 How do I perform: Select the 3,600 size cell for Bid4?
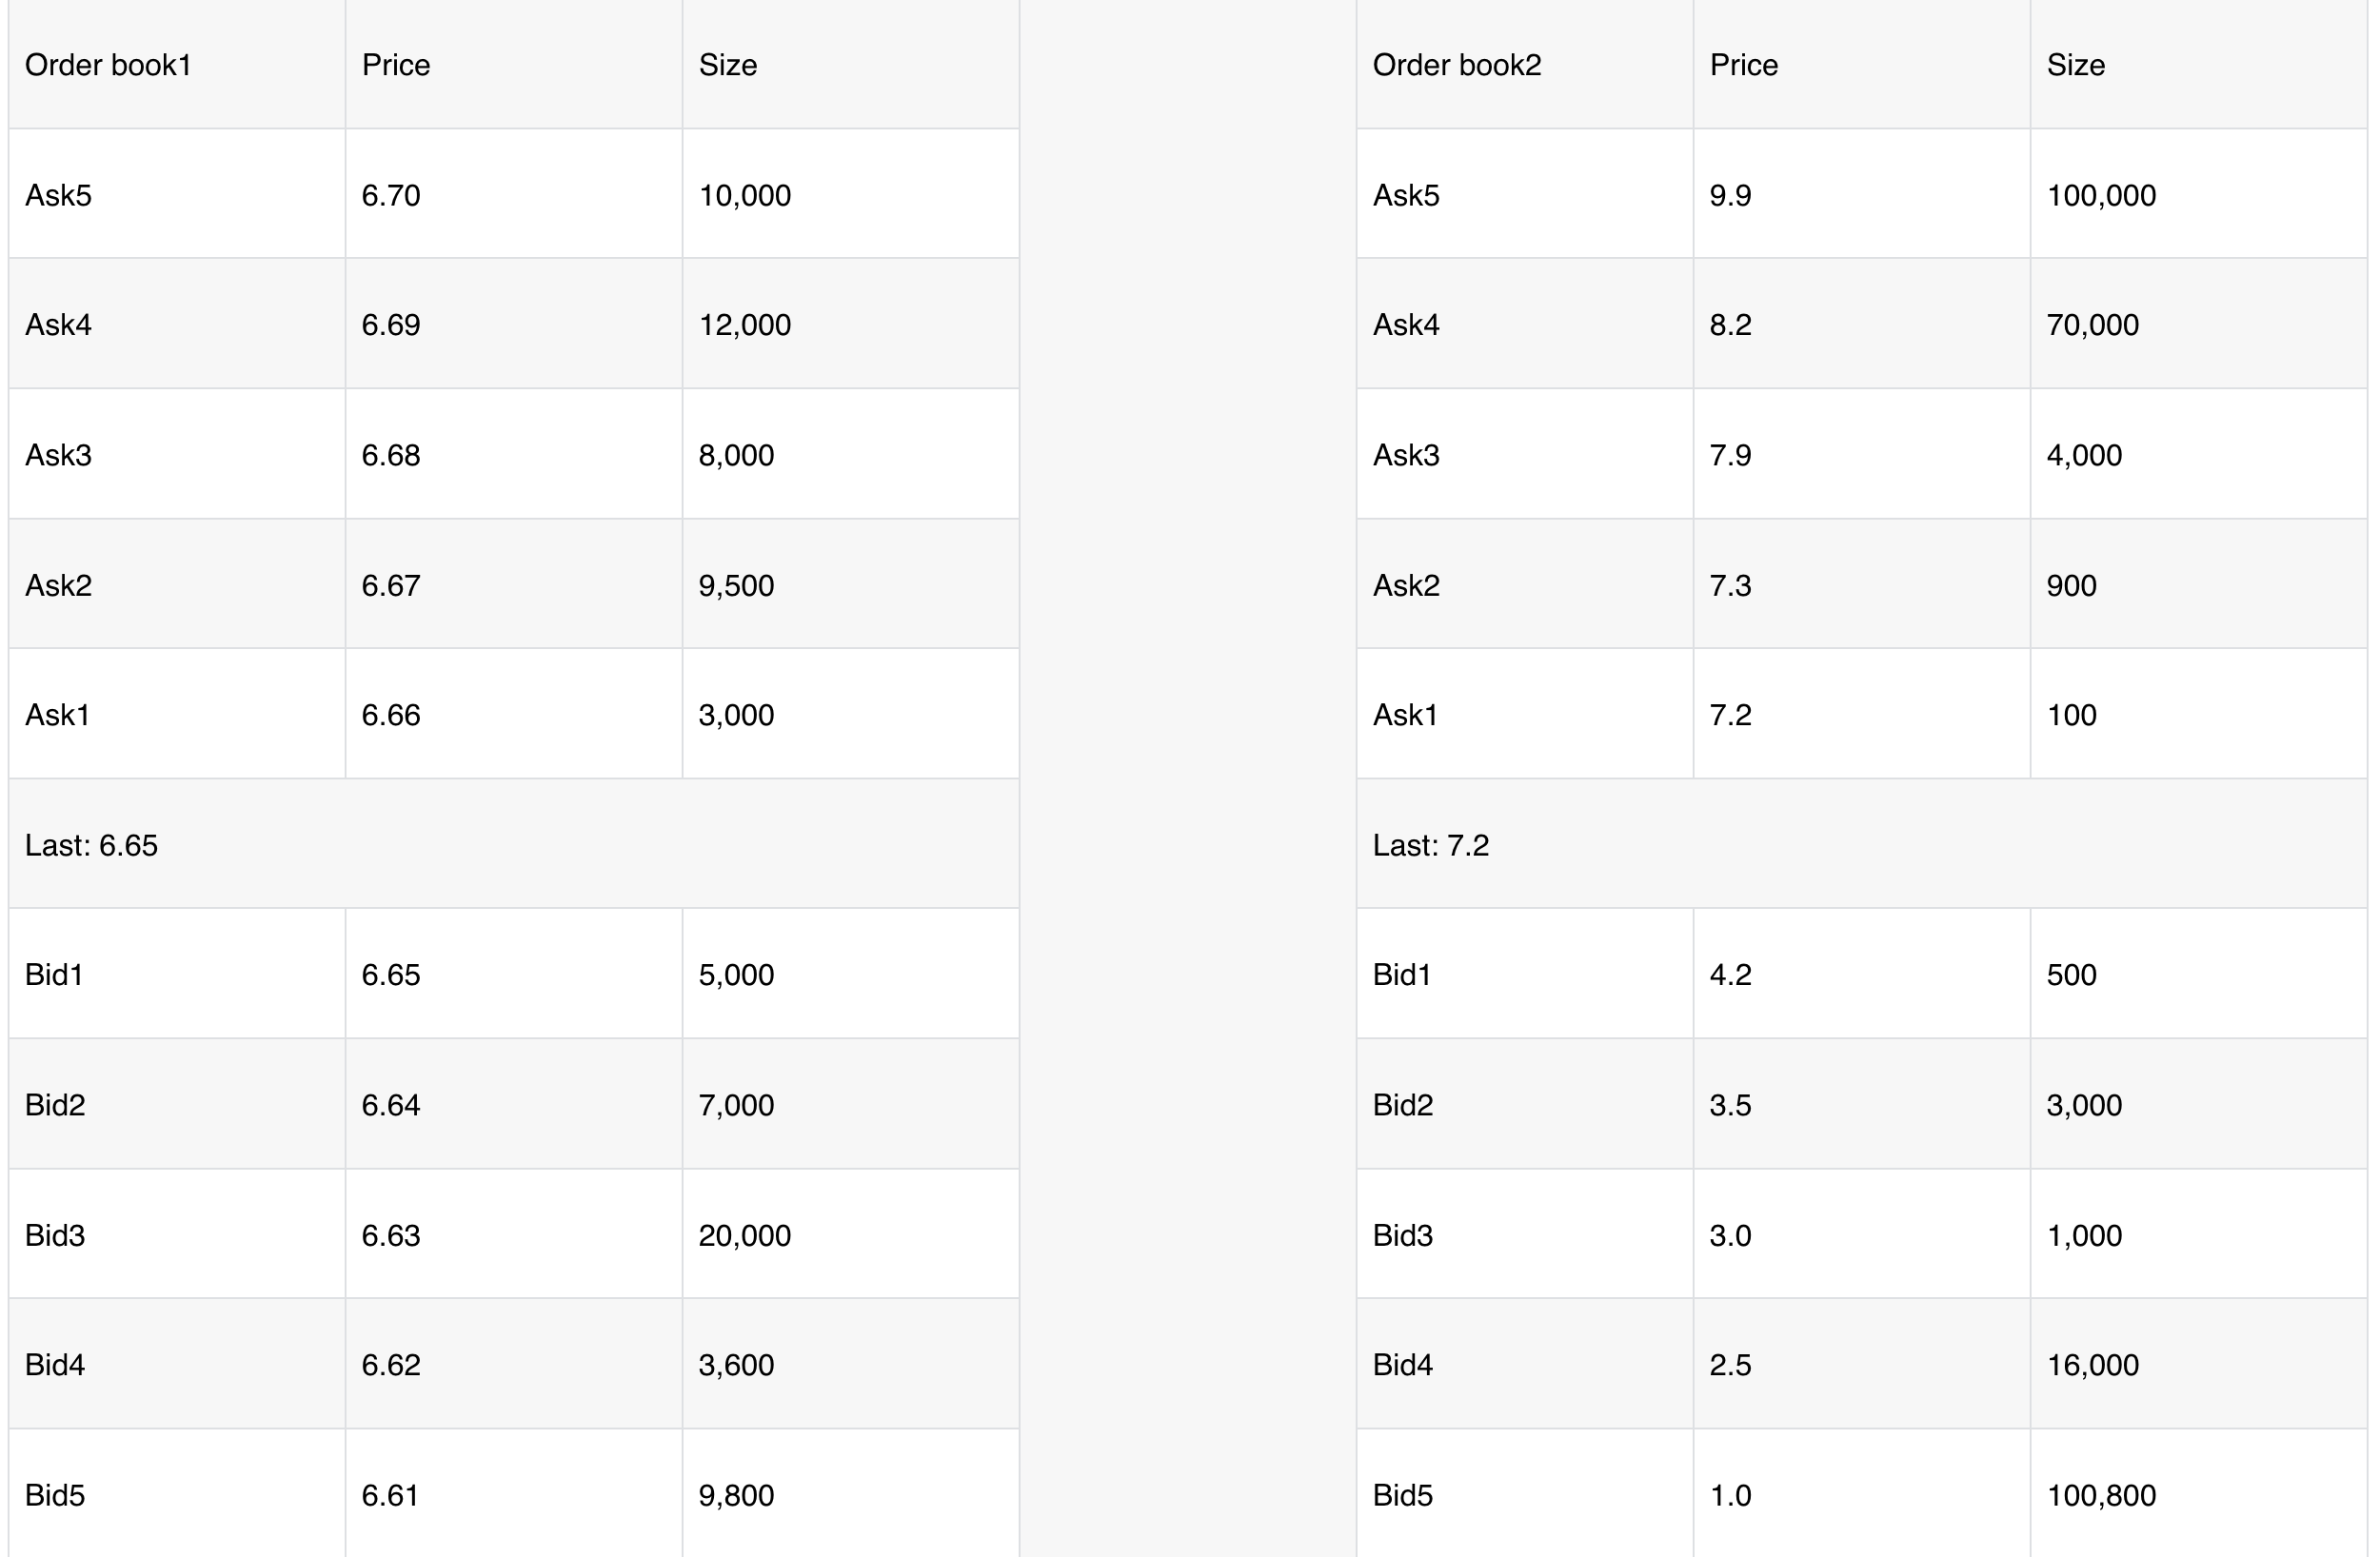click(x=851, y=1364)
